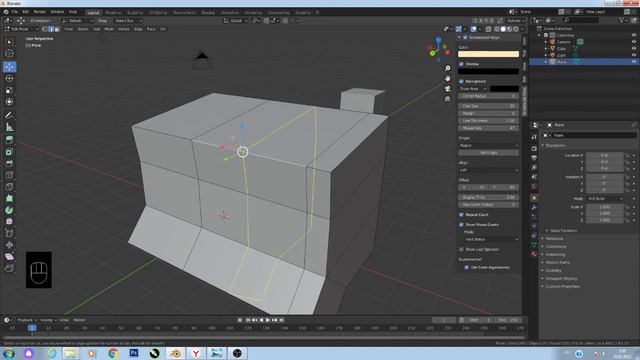Open the XYZ Euler rotation mode dropdown
Screen dimensions: 640x360
point(606,198)
